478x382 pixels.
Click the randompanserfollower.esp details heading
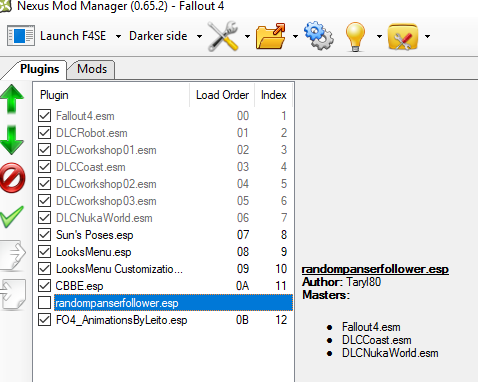[x=375, y=269]
